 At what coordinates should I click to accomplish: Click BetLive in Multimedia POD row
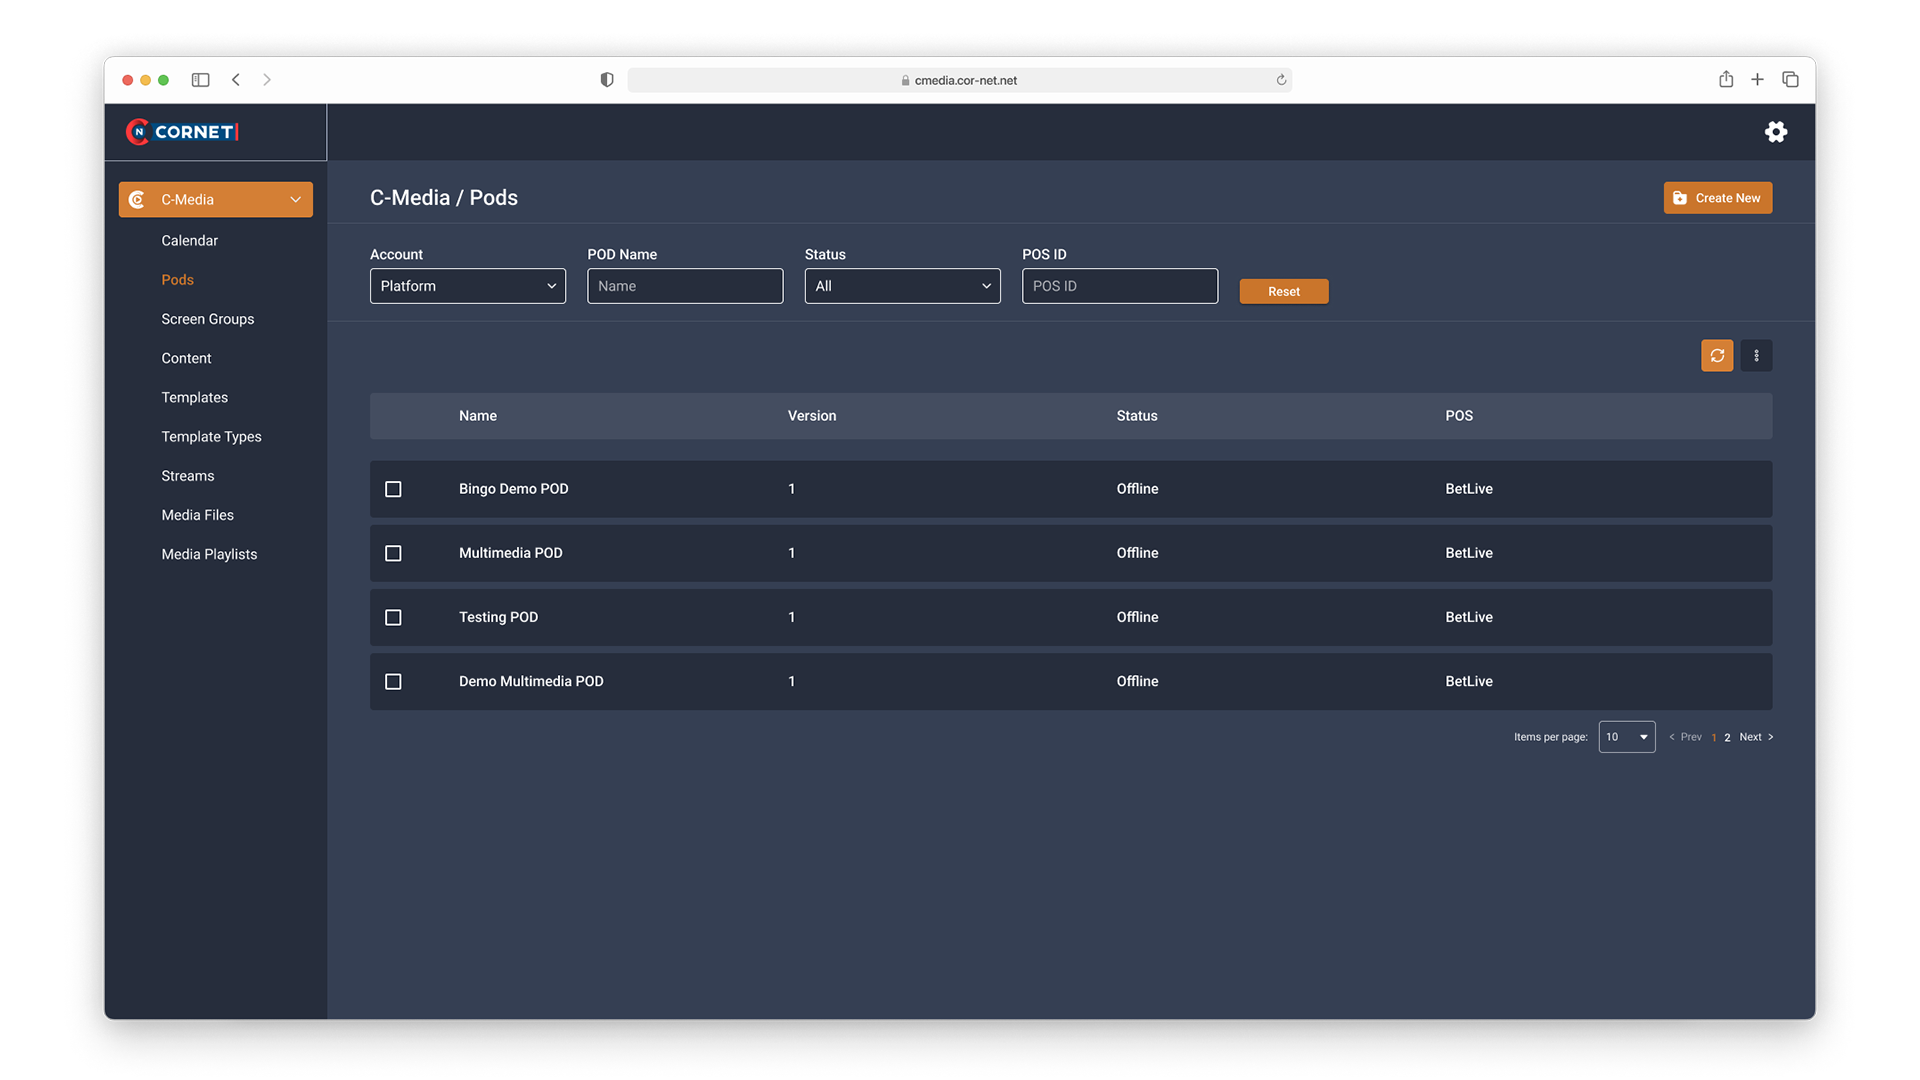tap(1468, 553)
